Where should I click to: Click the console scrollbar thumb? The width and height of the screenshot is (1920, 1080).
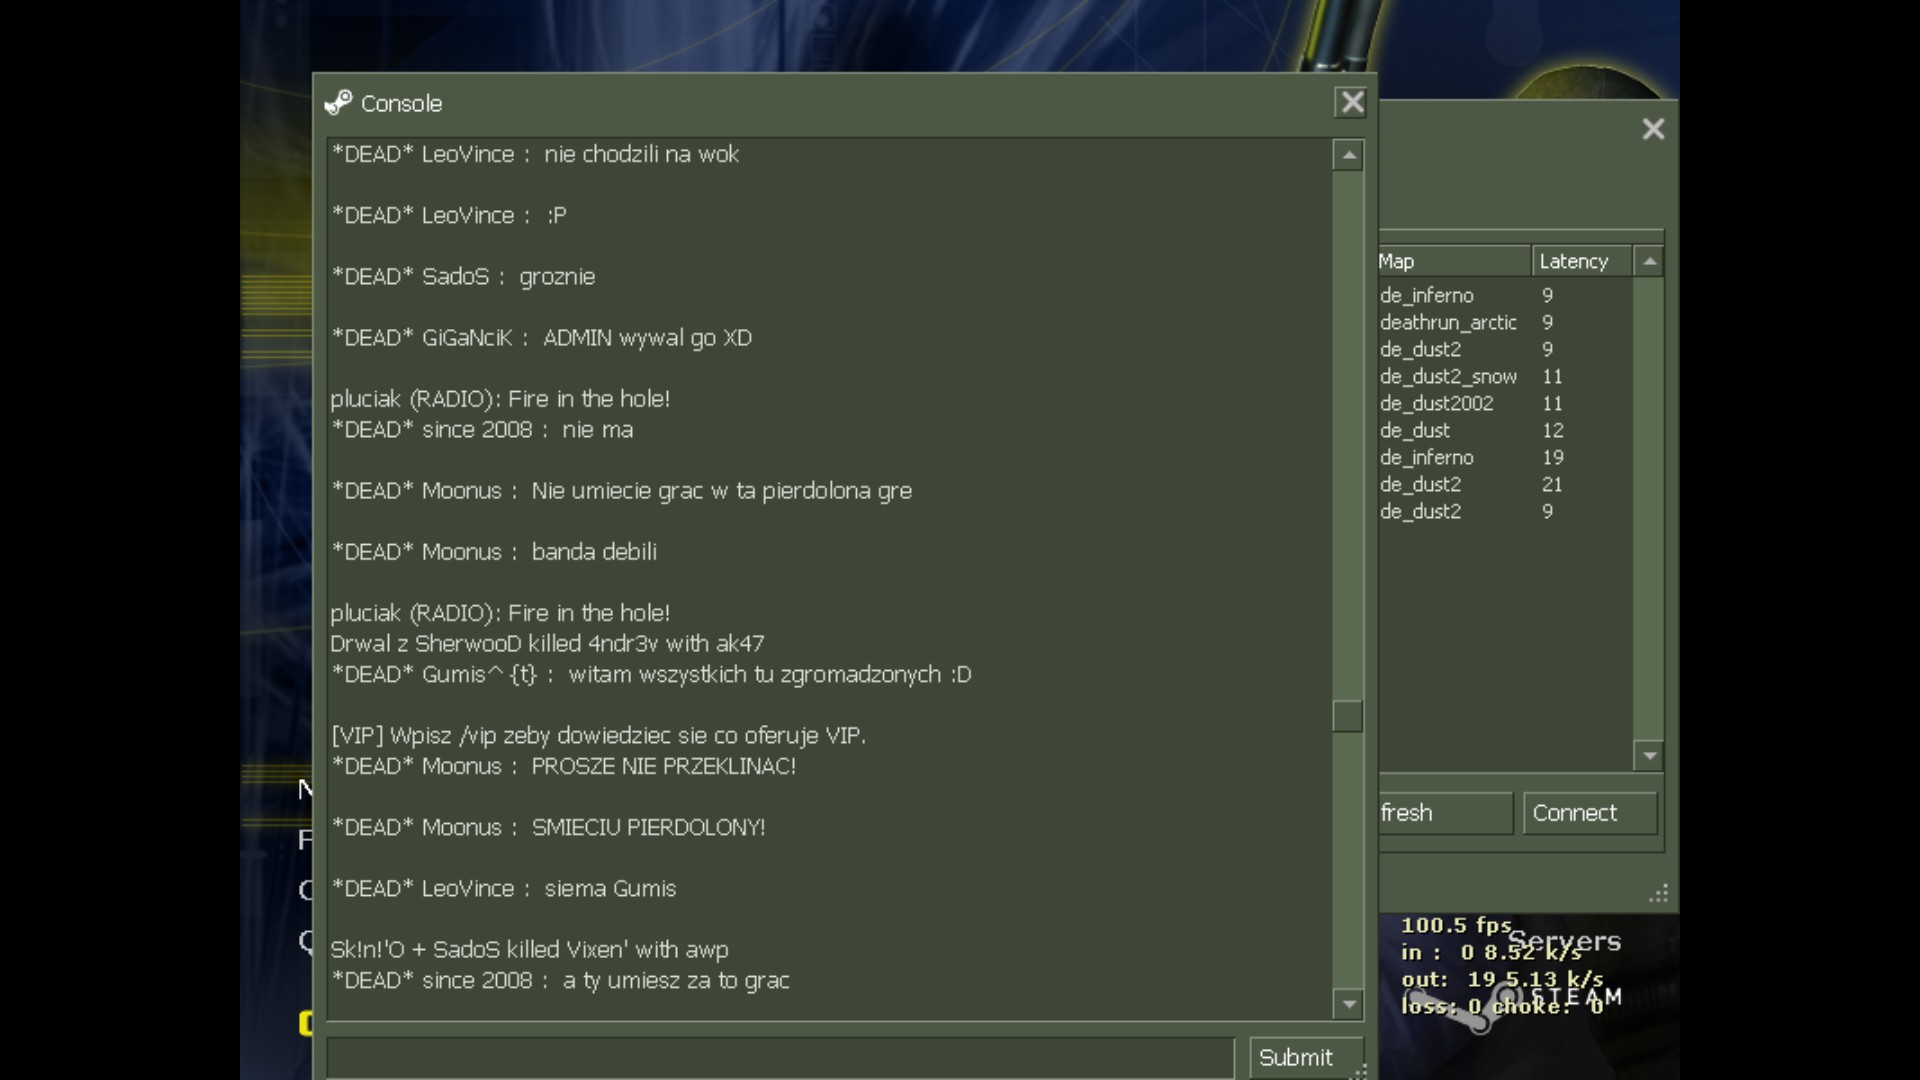click(x=1348, y=716)
